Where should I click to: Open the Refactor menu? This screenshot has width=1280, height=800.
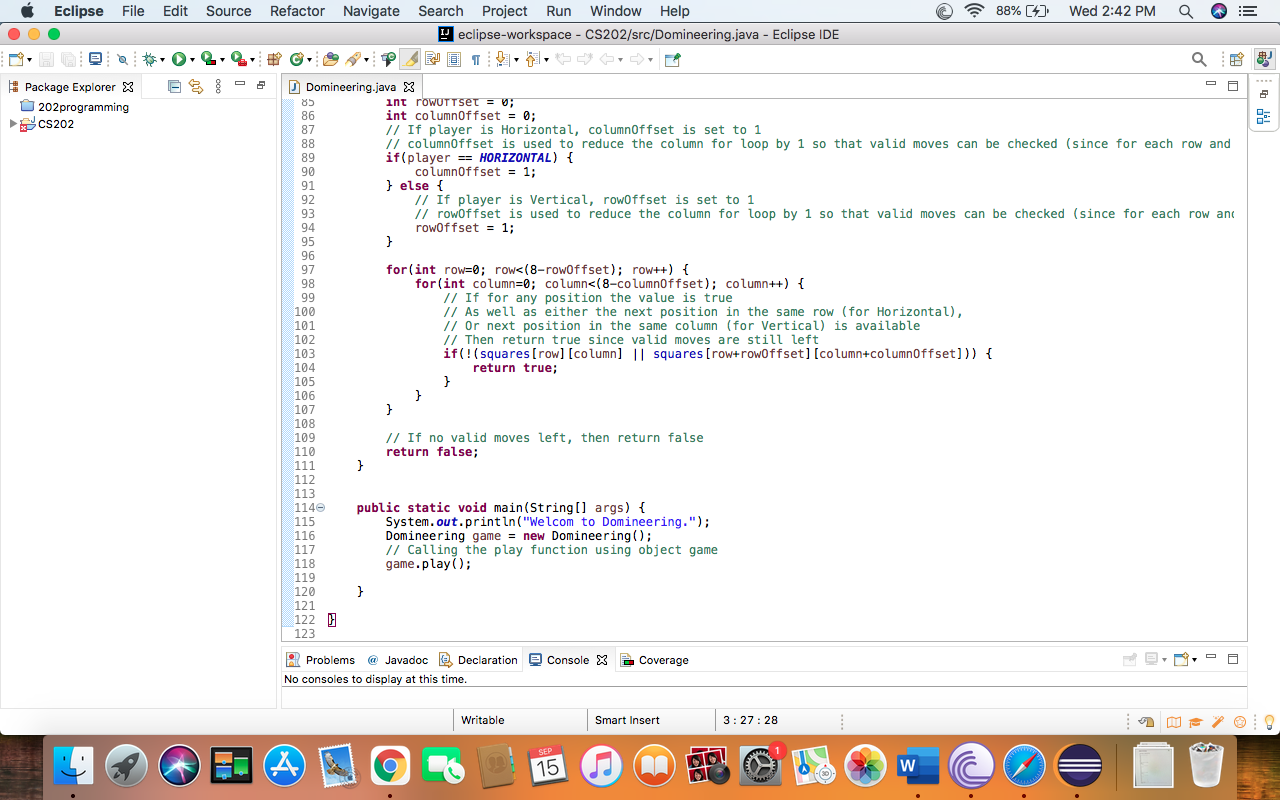click(x=297, y=11)
